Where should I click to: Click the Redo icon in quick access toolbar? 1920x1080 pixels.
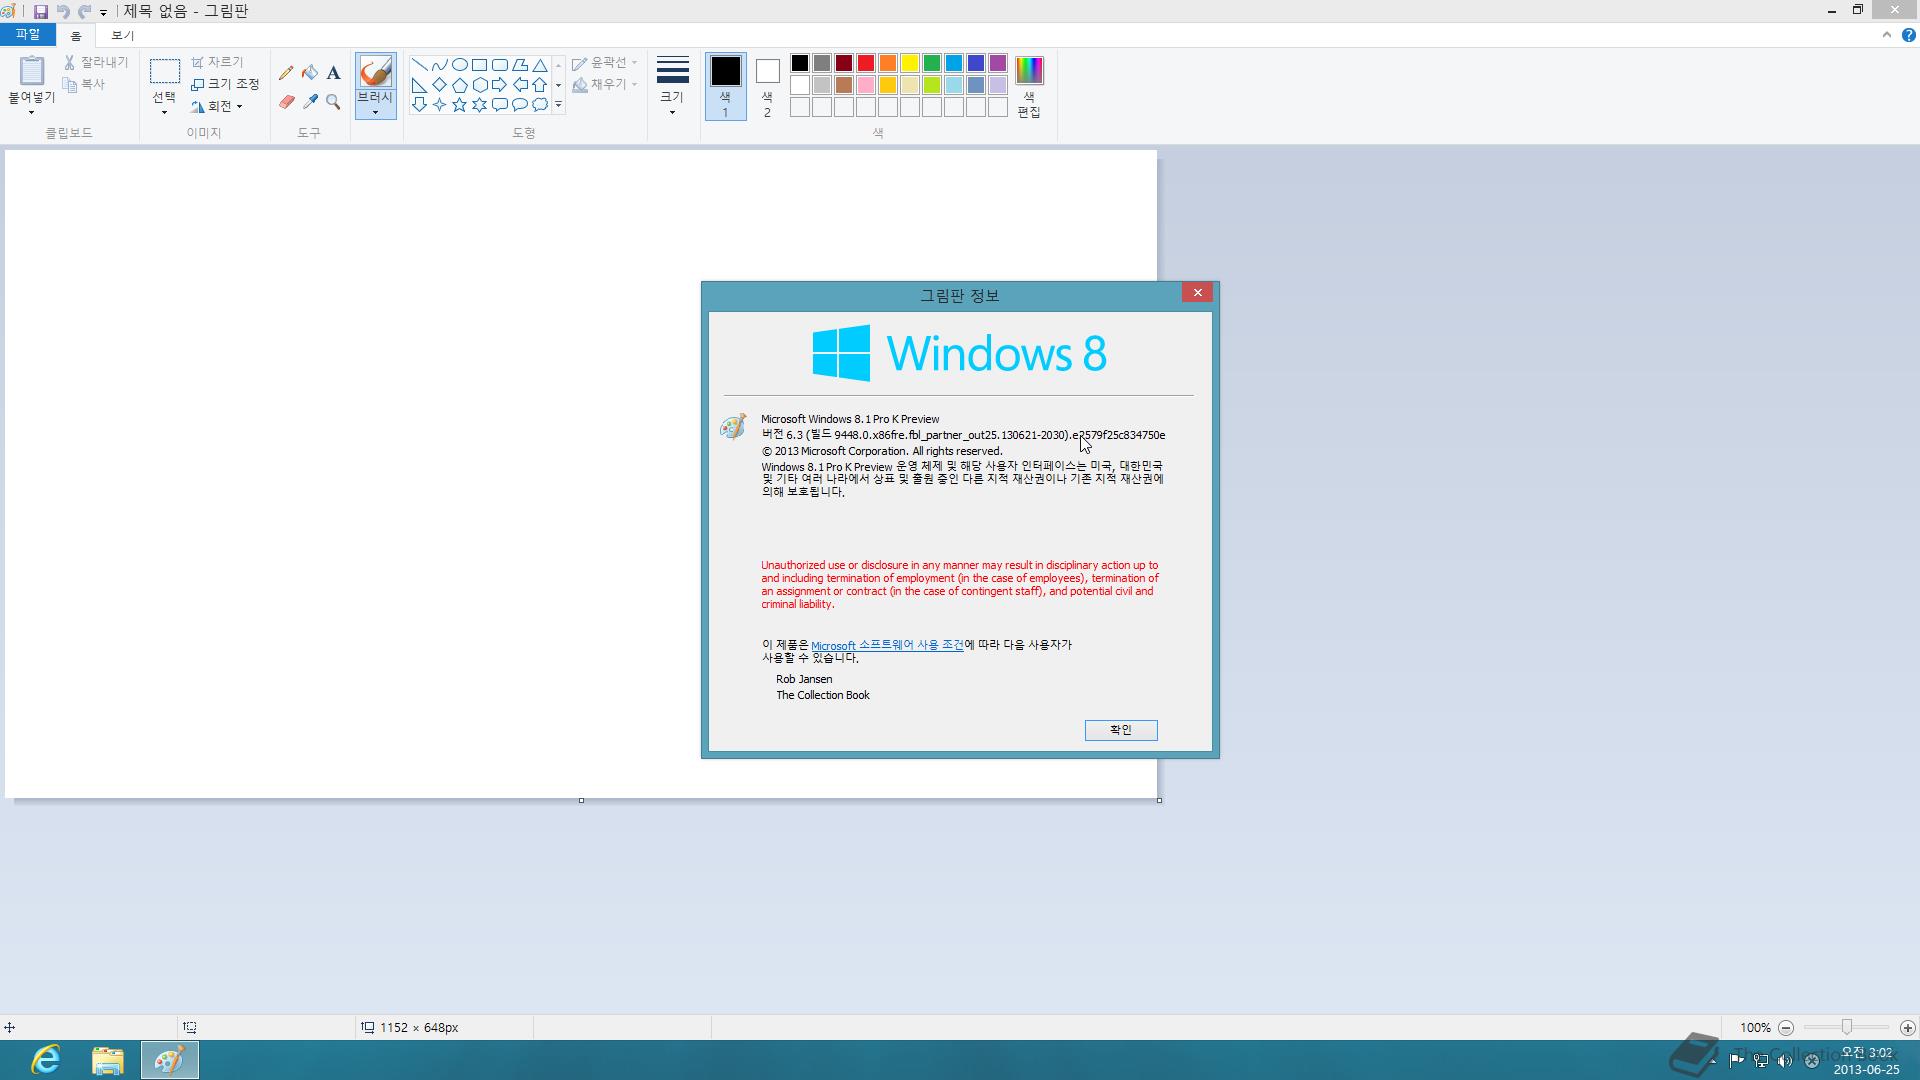(84, 11)
